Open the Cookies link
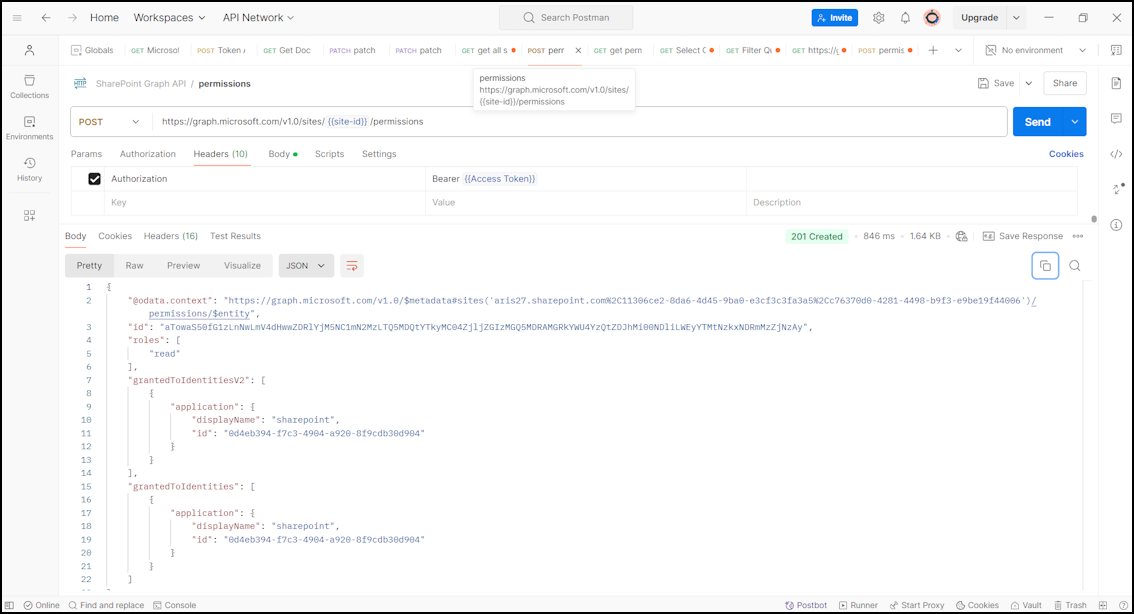This screenshot has width=1134, height=614. [1066, 154]
